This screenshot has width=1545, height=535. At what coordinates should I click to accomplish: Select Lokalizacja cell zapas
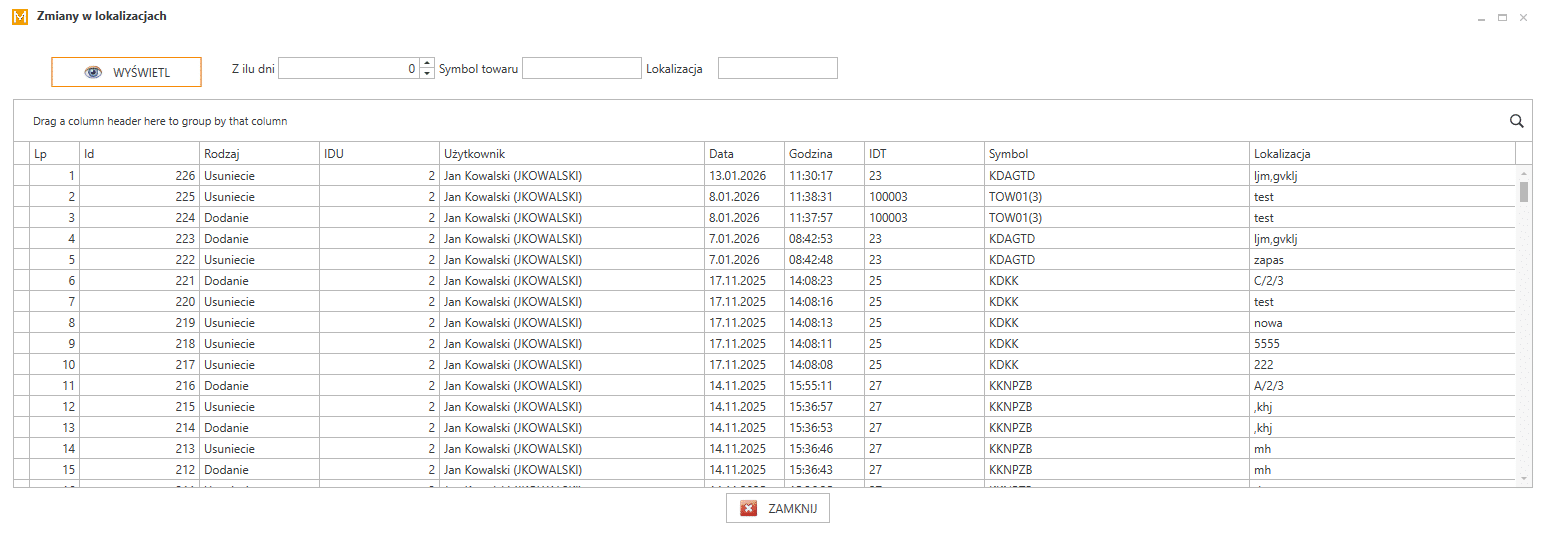pyautogui.click(x=1382, y=260)
